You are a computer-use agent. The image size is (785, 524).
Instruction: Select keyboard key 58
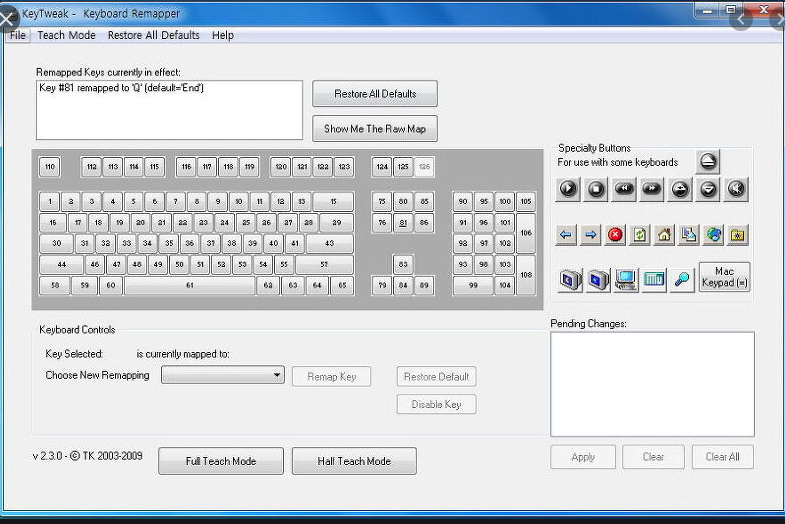coord(55,285)
